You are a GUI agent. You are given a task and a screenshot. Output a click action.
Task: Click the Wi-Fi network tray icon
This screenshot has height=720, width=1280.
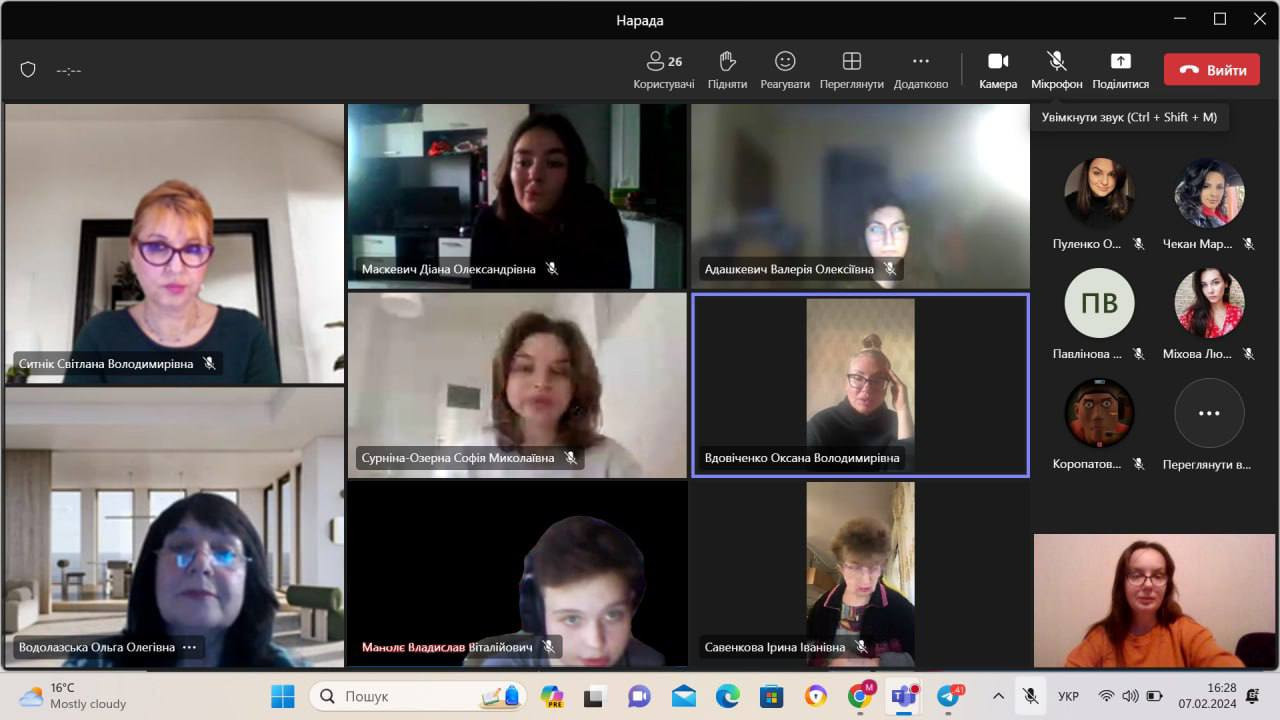1106,696
